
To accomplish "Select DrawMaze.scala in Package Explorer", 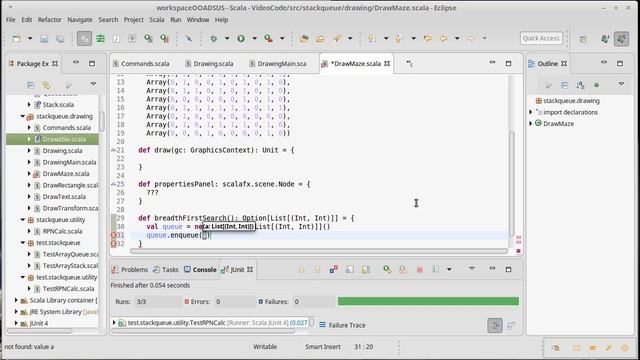I will 66,173.
